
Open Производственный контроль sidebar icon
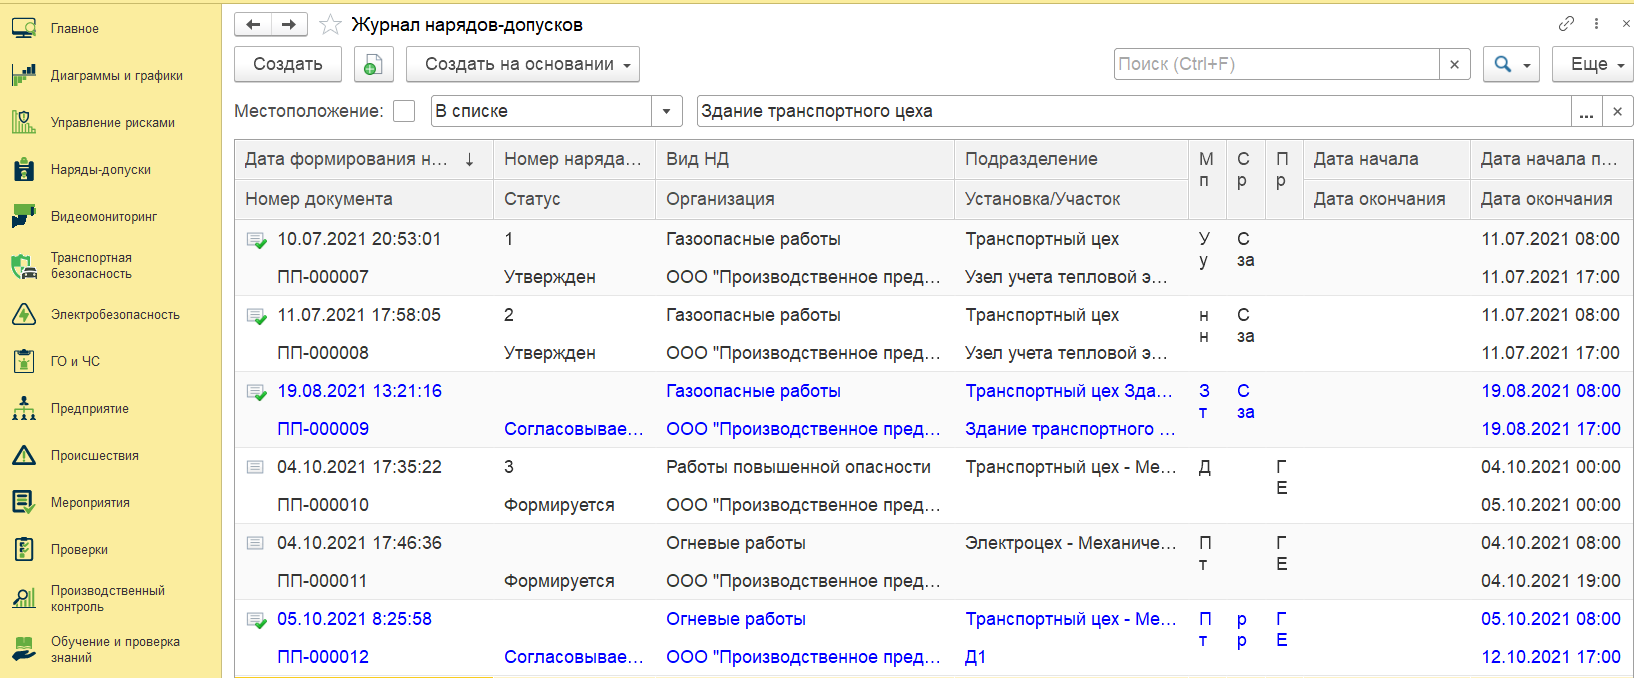24,598
